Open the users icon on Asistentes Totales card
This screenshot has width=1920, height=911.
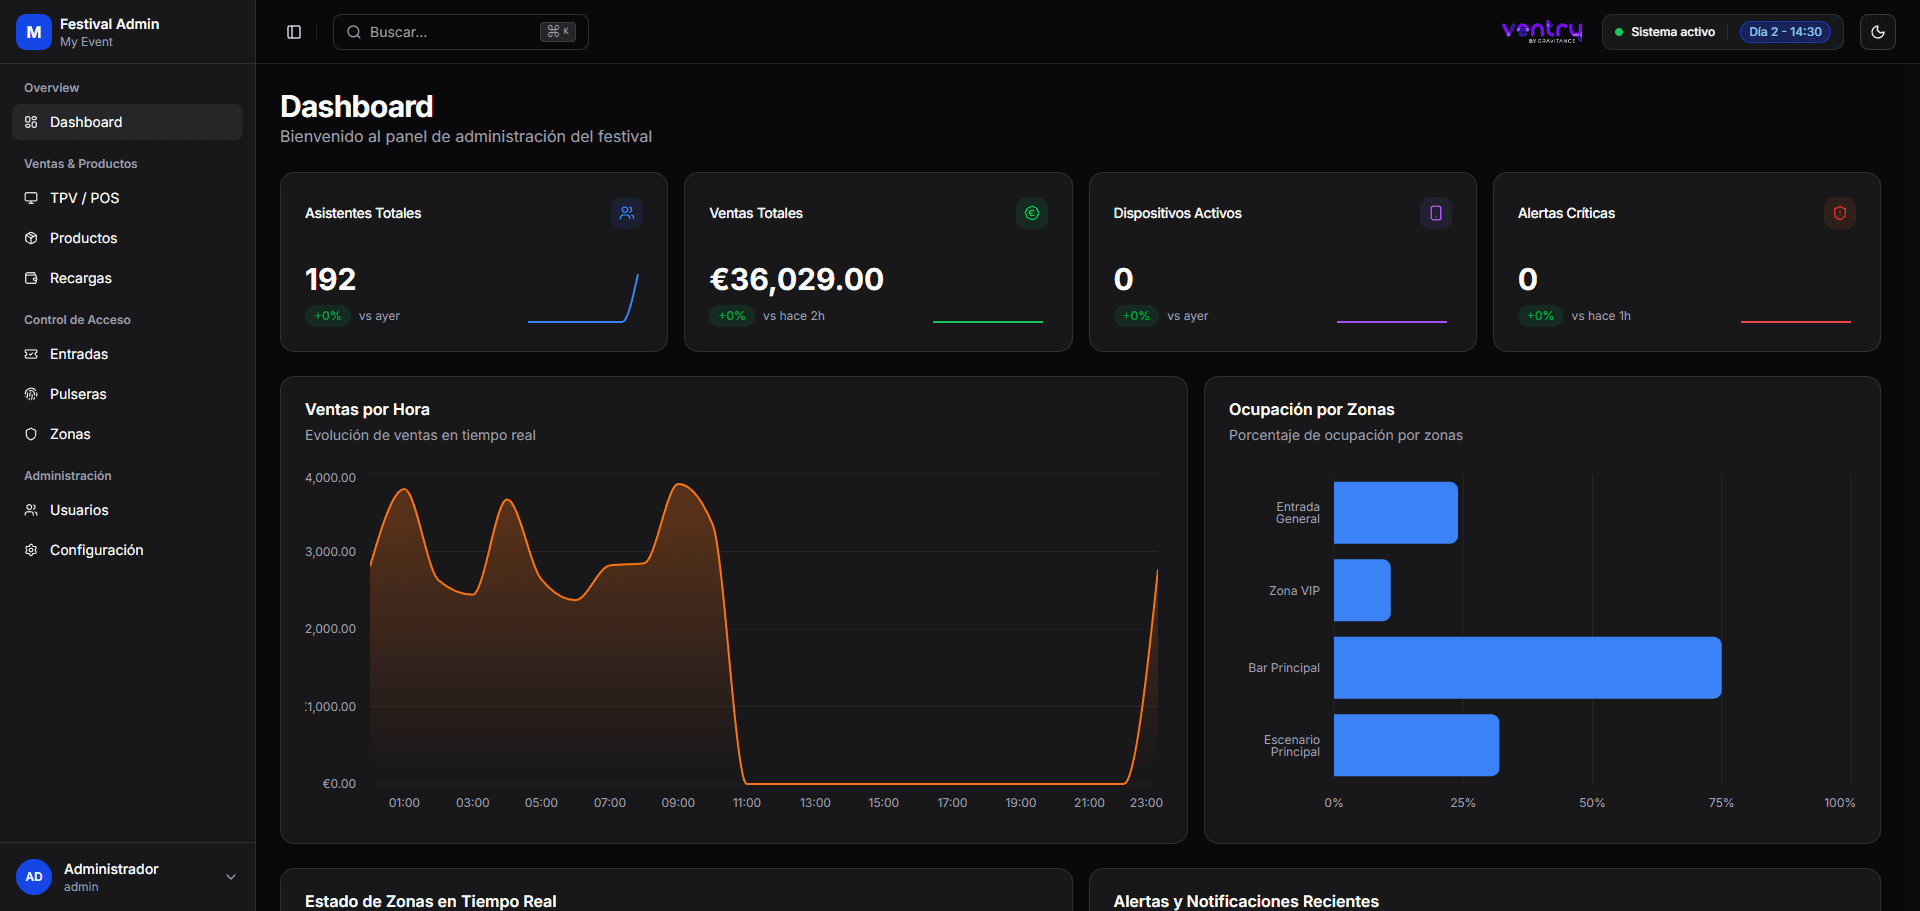tap(626, 213)
